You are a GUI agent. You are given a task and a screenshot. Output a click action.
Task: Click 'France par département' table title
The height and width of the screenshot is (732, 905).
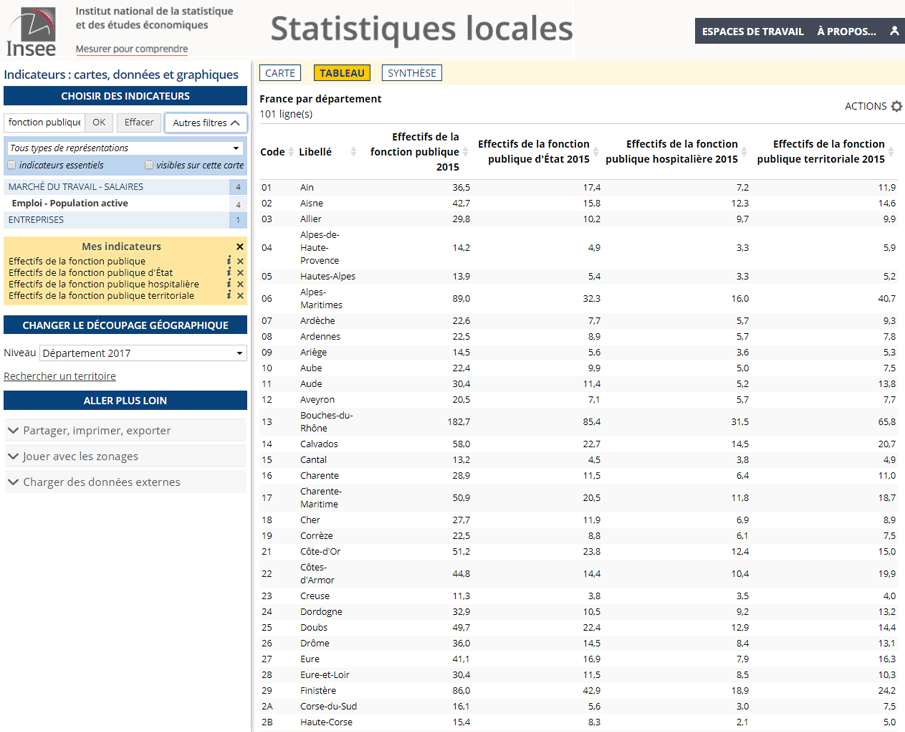pos(320,99)
